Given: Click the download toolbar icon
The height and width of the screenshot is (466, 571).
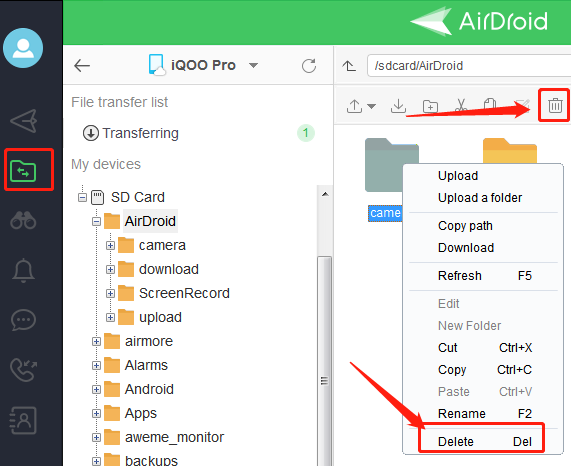Looking at the screenshot, I should [x=398, y=106].
